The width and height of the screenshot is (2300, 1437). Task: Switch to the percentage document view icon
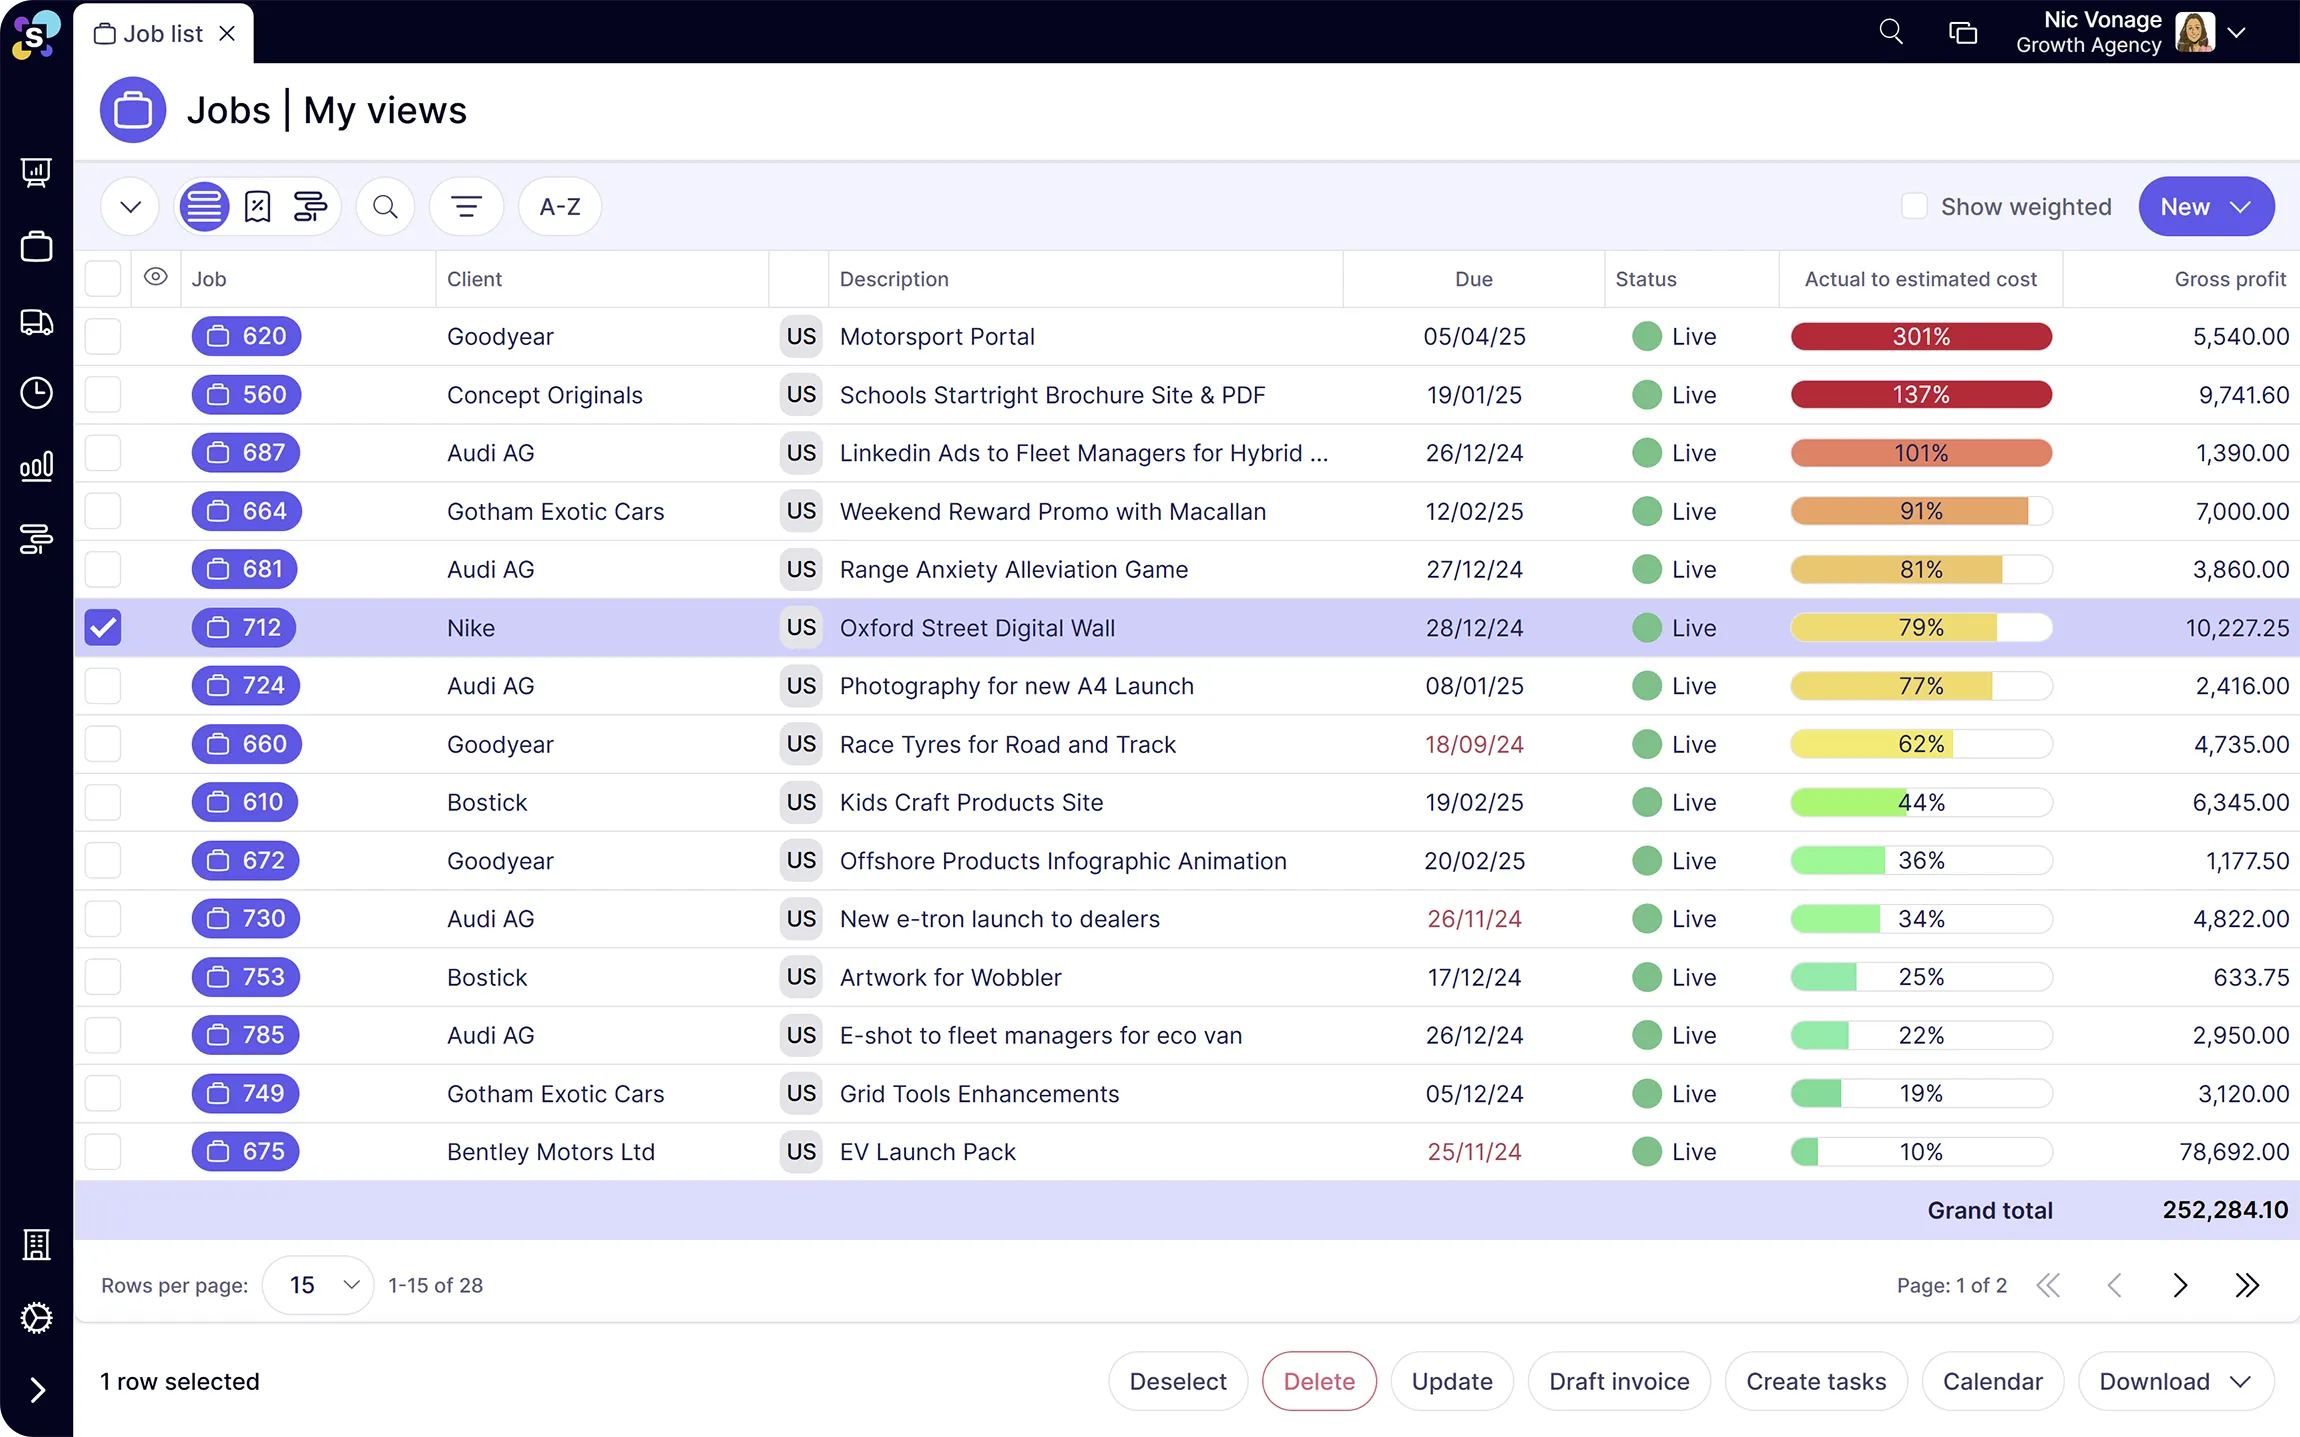pyautogui.click(x=258, y=207)
